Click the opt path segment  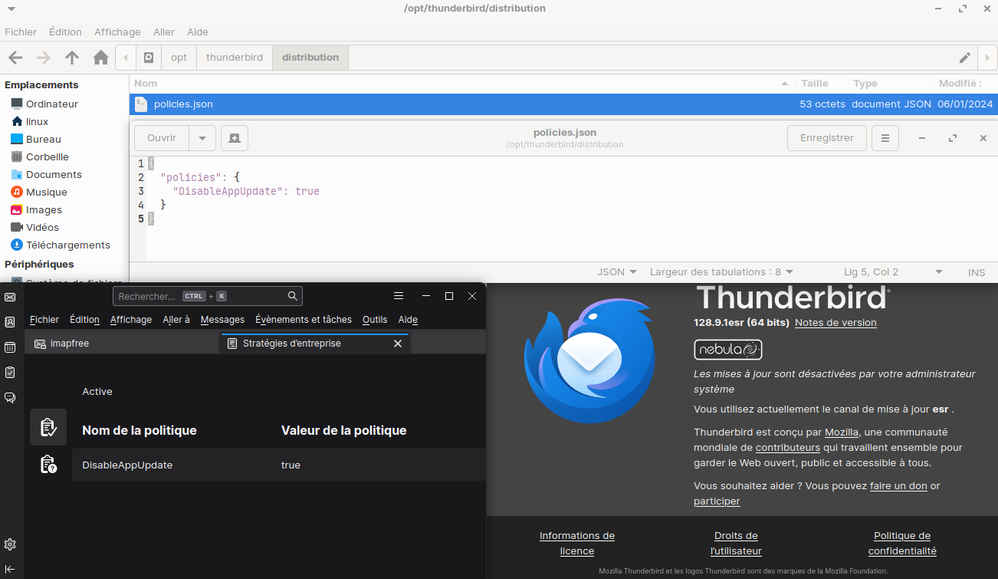pos(179,57)
